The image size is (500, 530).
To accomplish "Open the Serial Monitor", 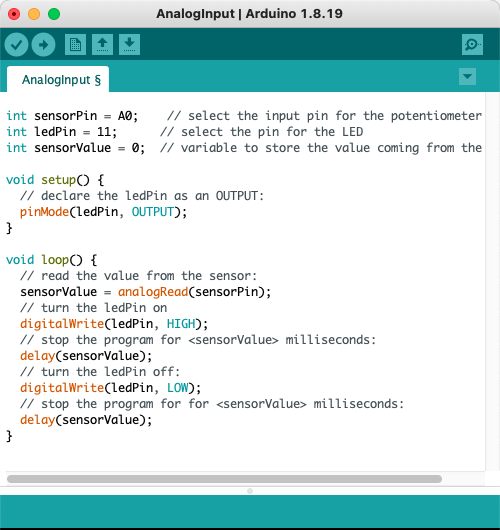I will 472,45.
